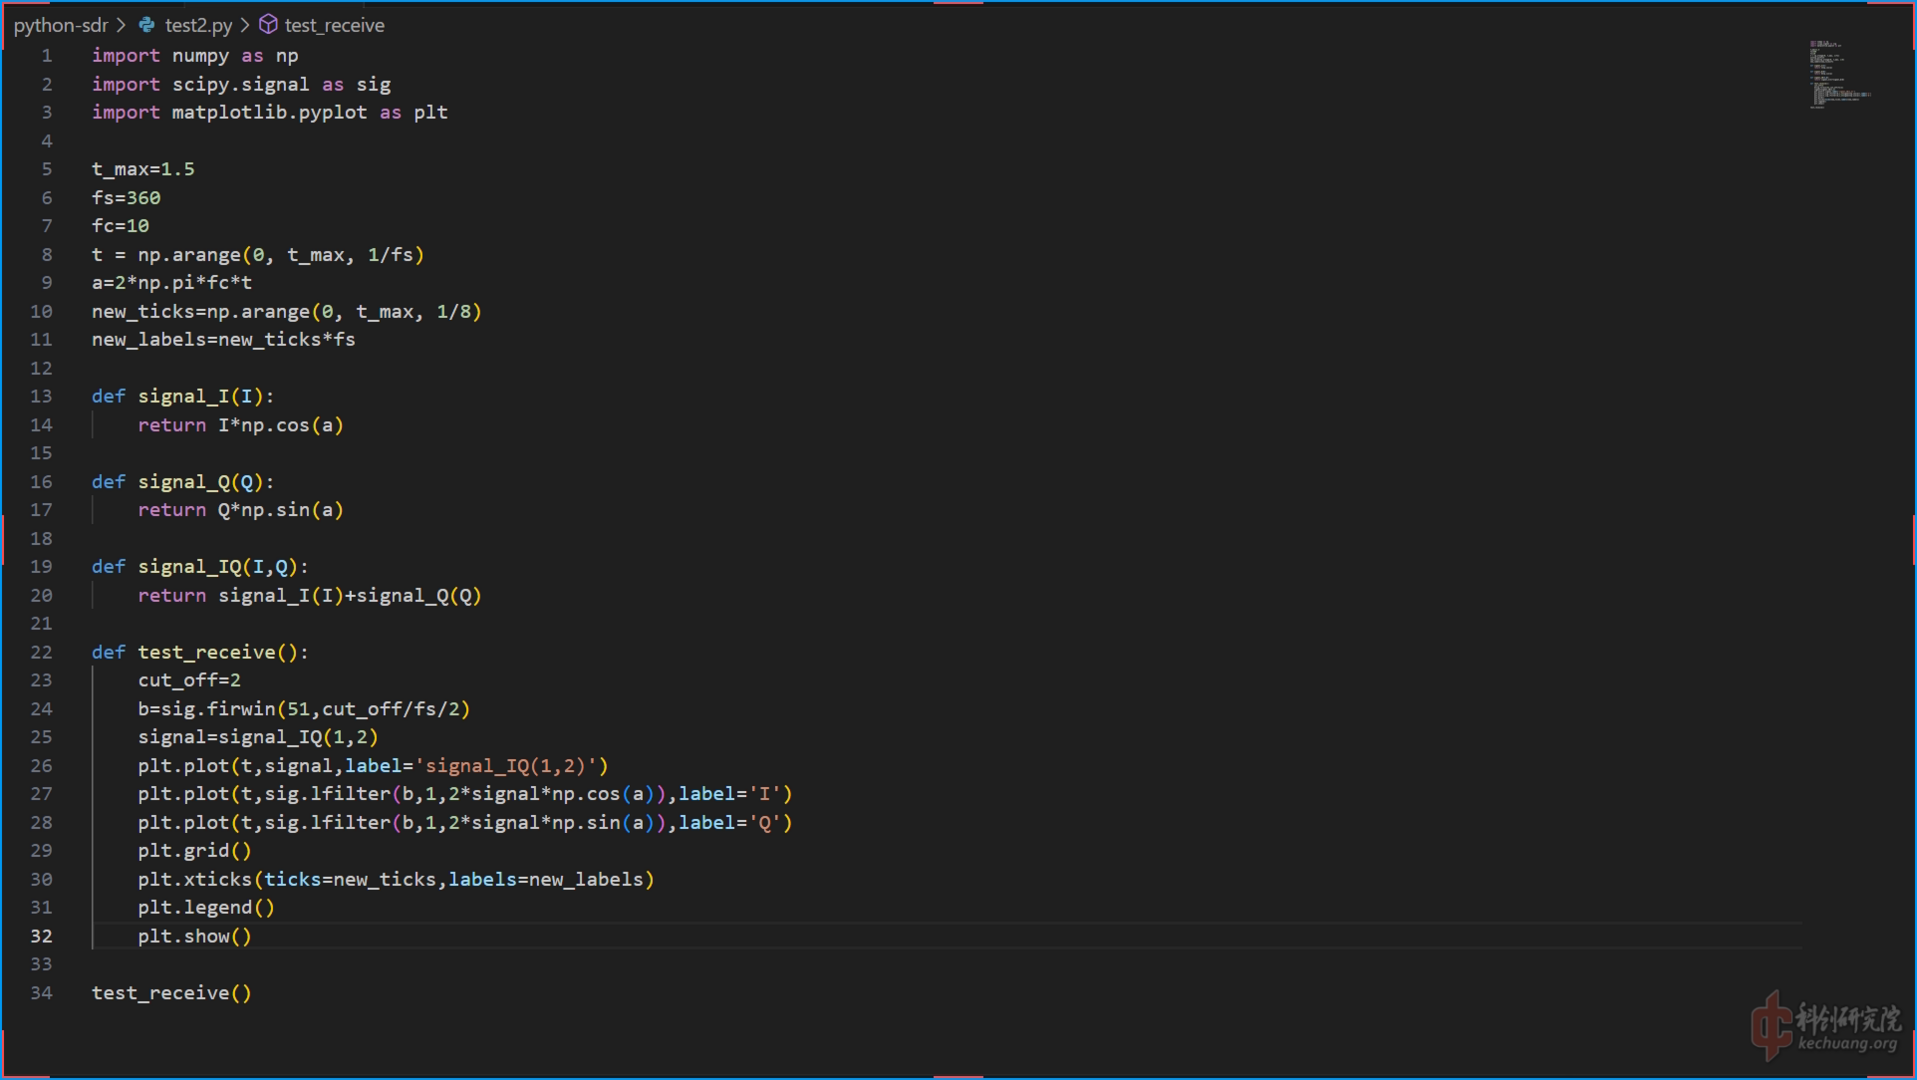Click the chevron after test2.py
Viewport: 1917px width, 1080px height.
point(245,25)
